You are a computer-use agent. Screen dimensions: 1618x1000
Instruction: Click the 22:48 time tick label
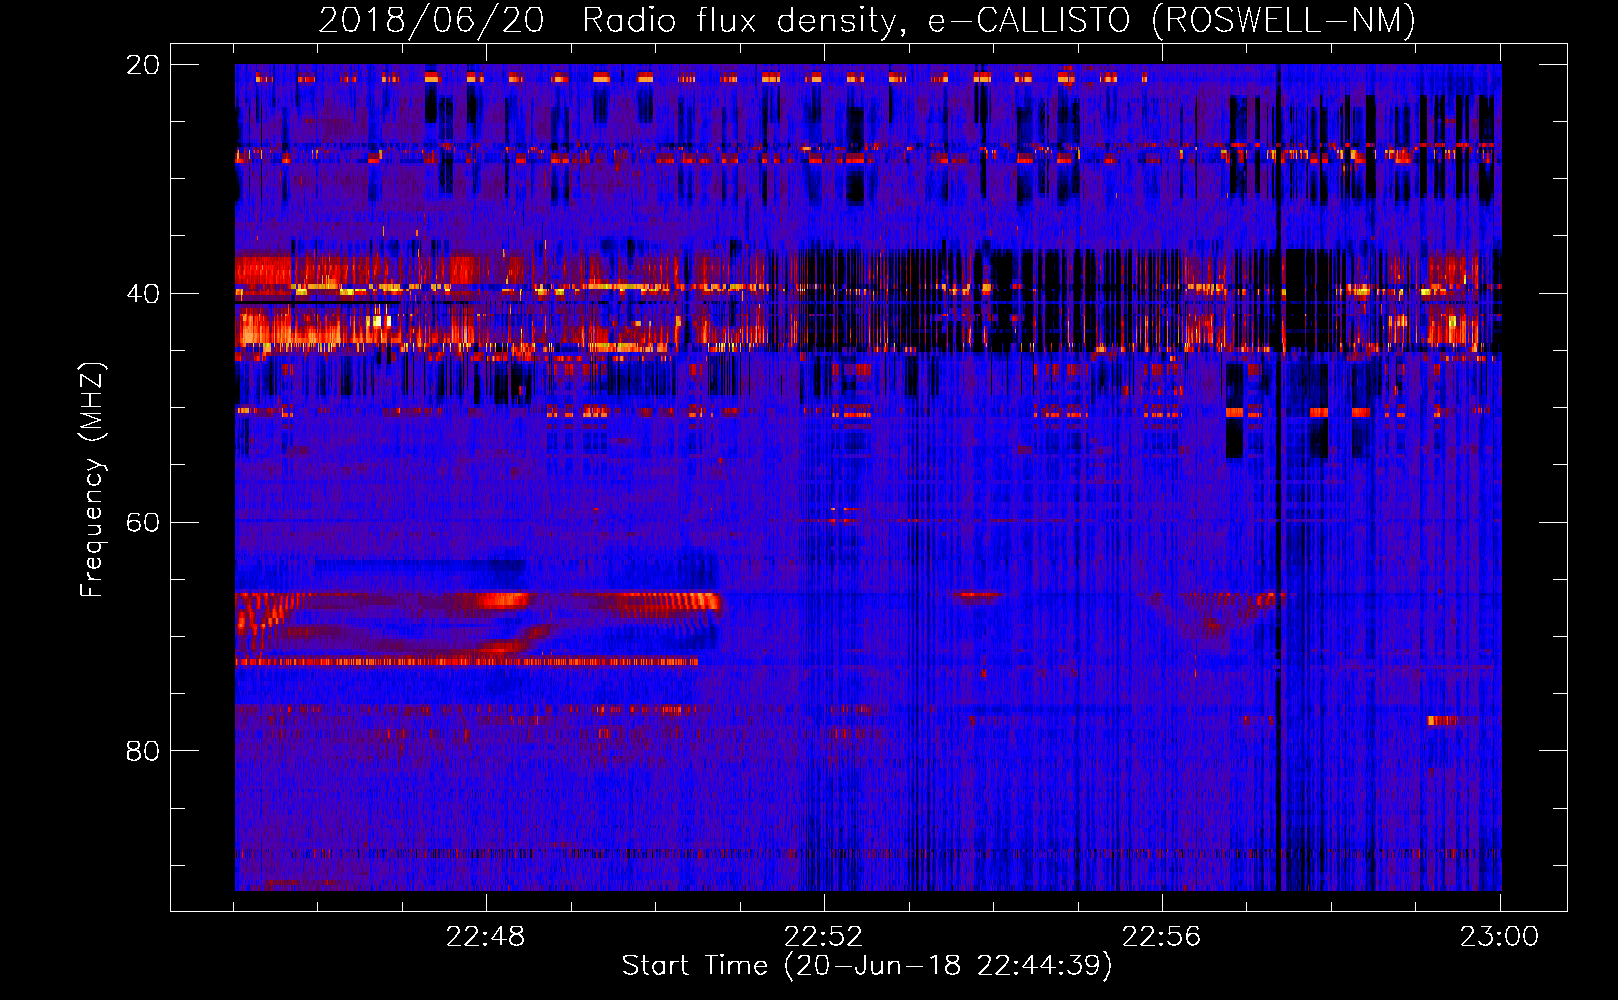[x=485, y=936]
